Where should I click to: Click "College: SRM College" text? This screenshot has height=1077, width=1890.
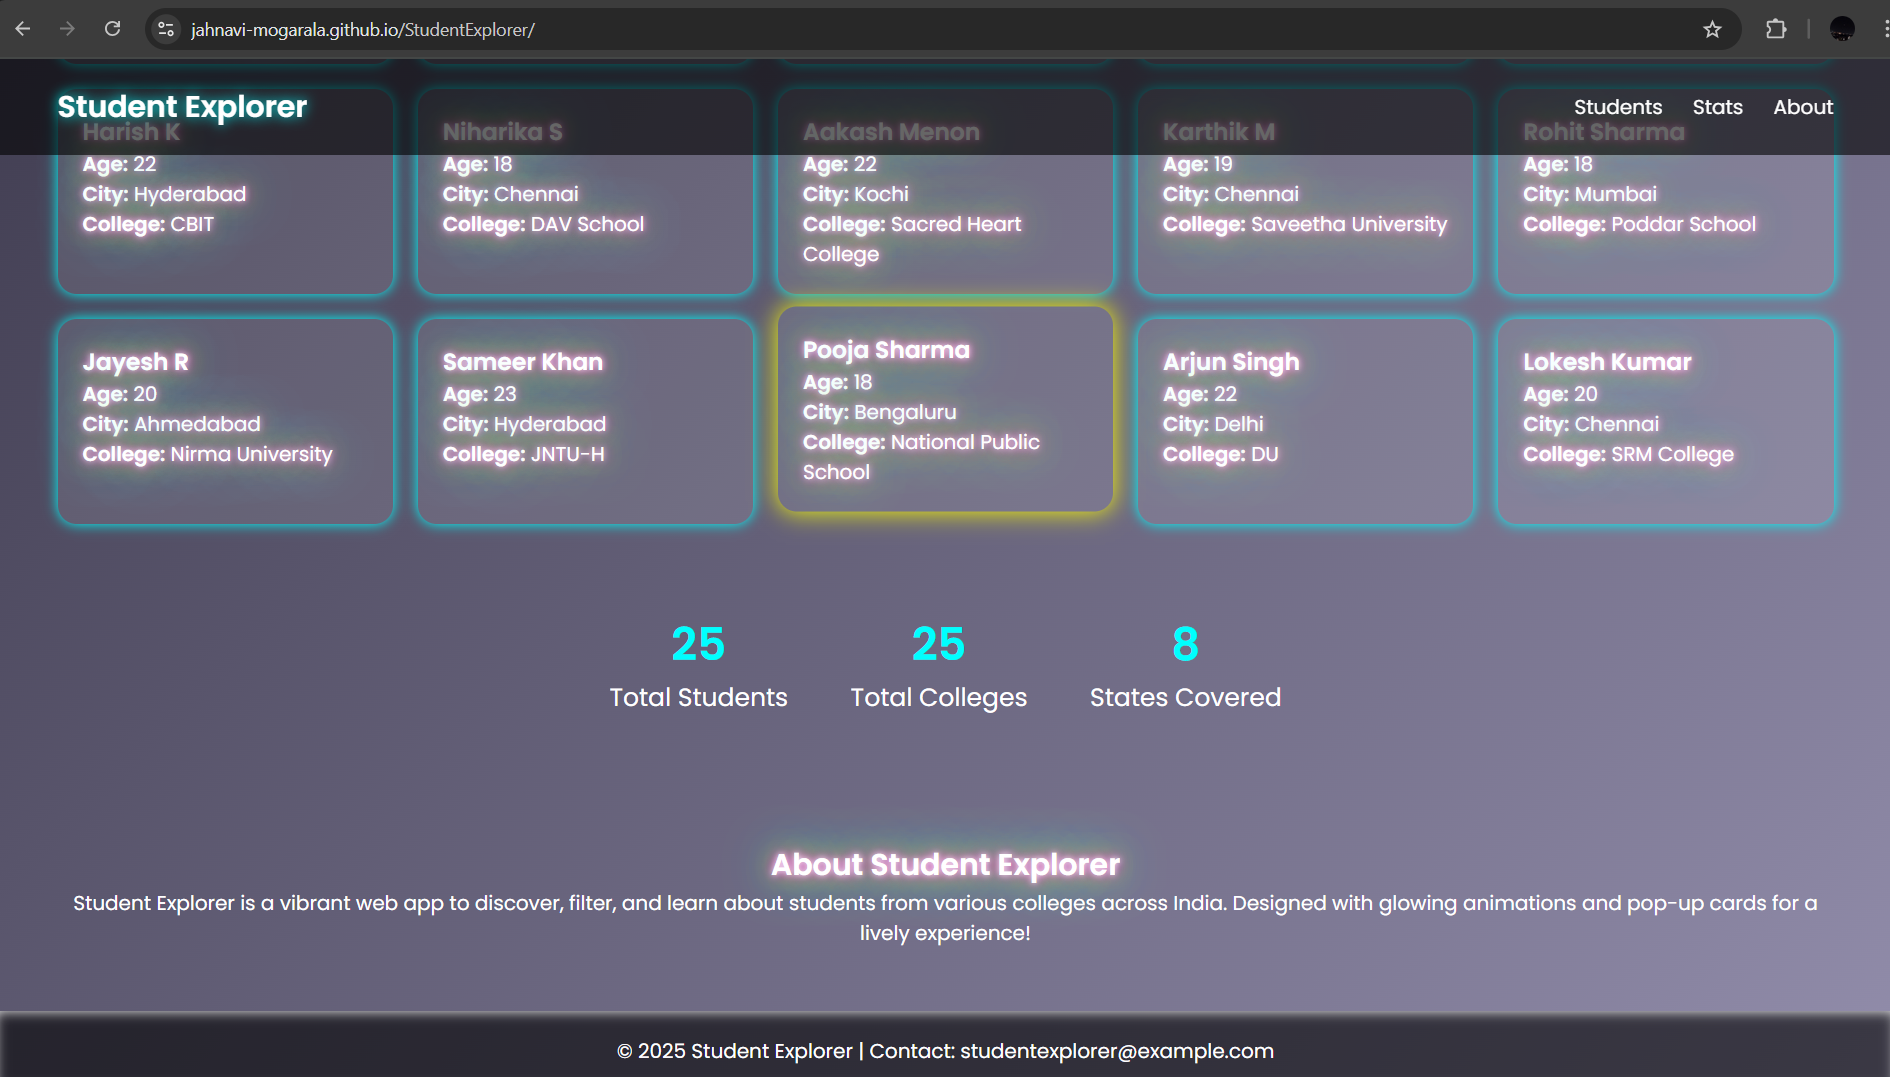pyautogui.click(x=1628, y=454)
